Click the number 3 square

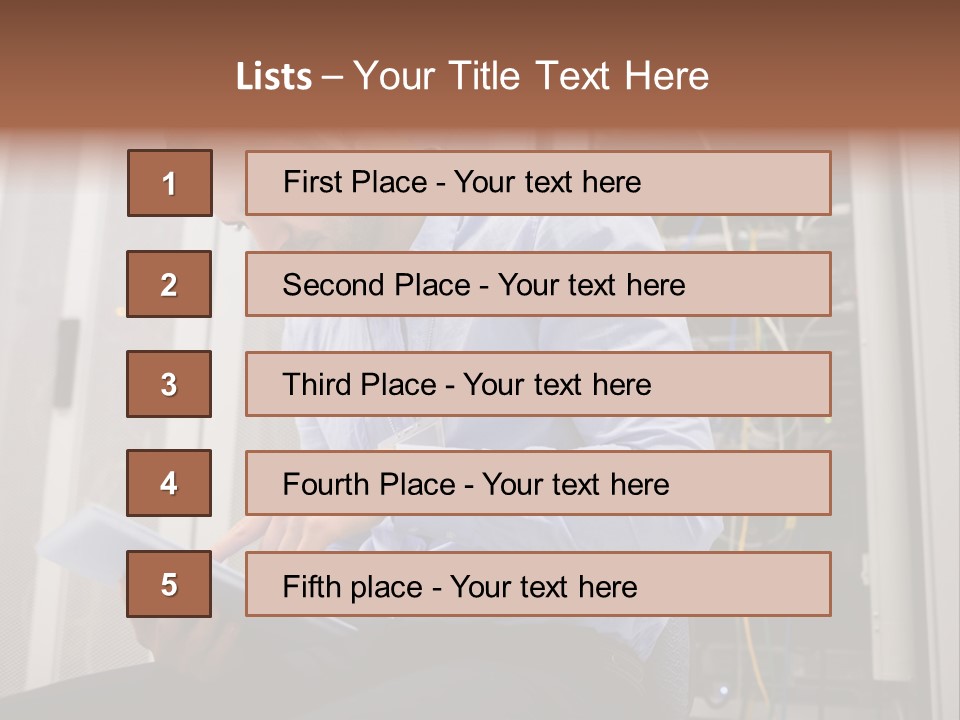(169, 384)
